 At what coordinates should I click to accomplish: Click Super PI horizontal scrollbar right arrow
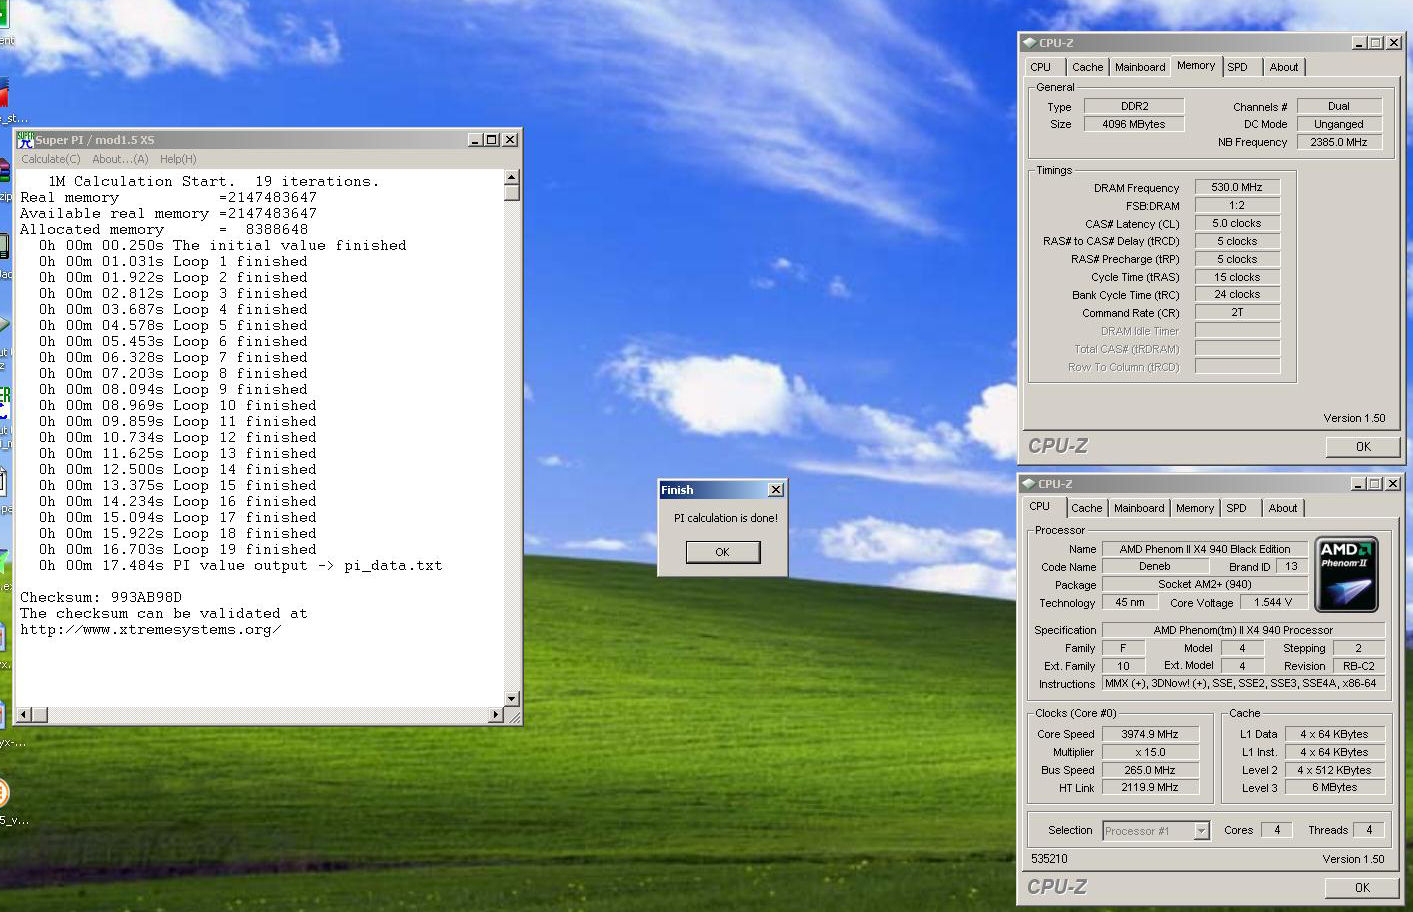[x=496, y=714]
